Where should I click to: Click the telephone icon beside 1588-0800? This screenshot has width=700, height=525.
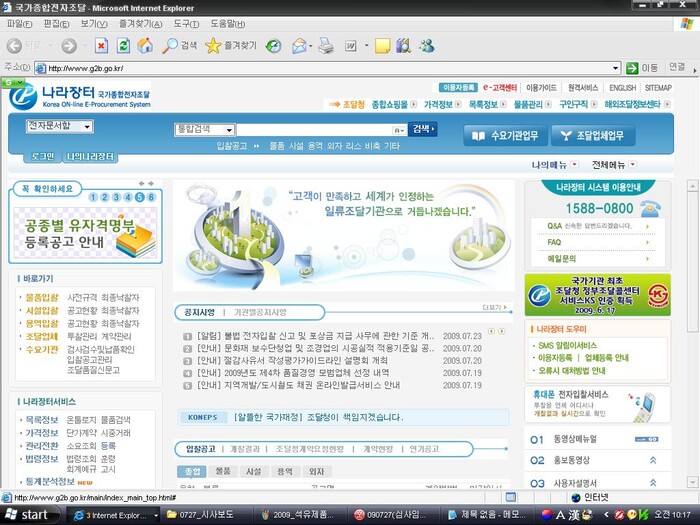coord(650,208)
